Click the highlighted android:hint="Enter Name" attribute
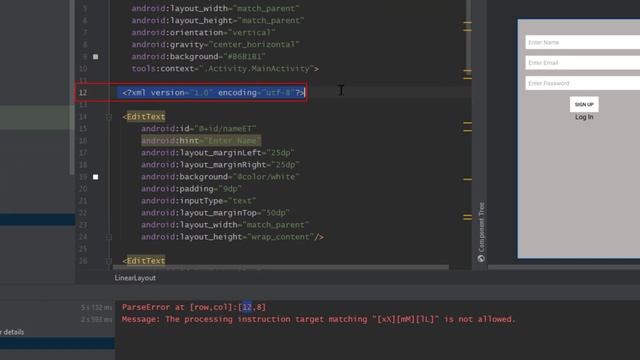 201,140
